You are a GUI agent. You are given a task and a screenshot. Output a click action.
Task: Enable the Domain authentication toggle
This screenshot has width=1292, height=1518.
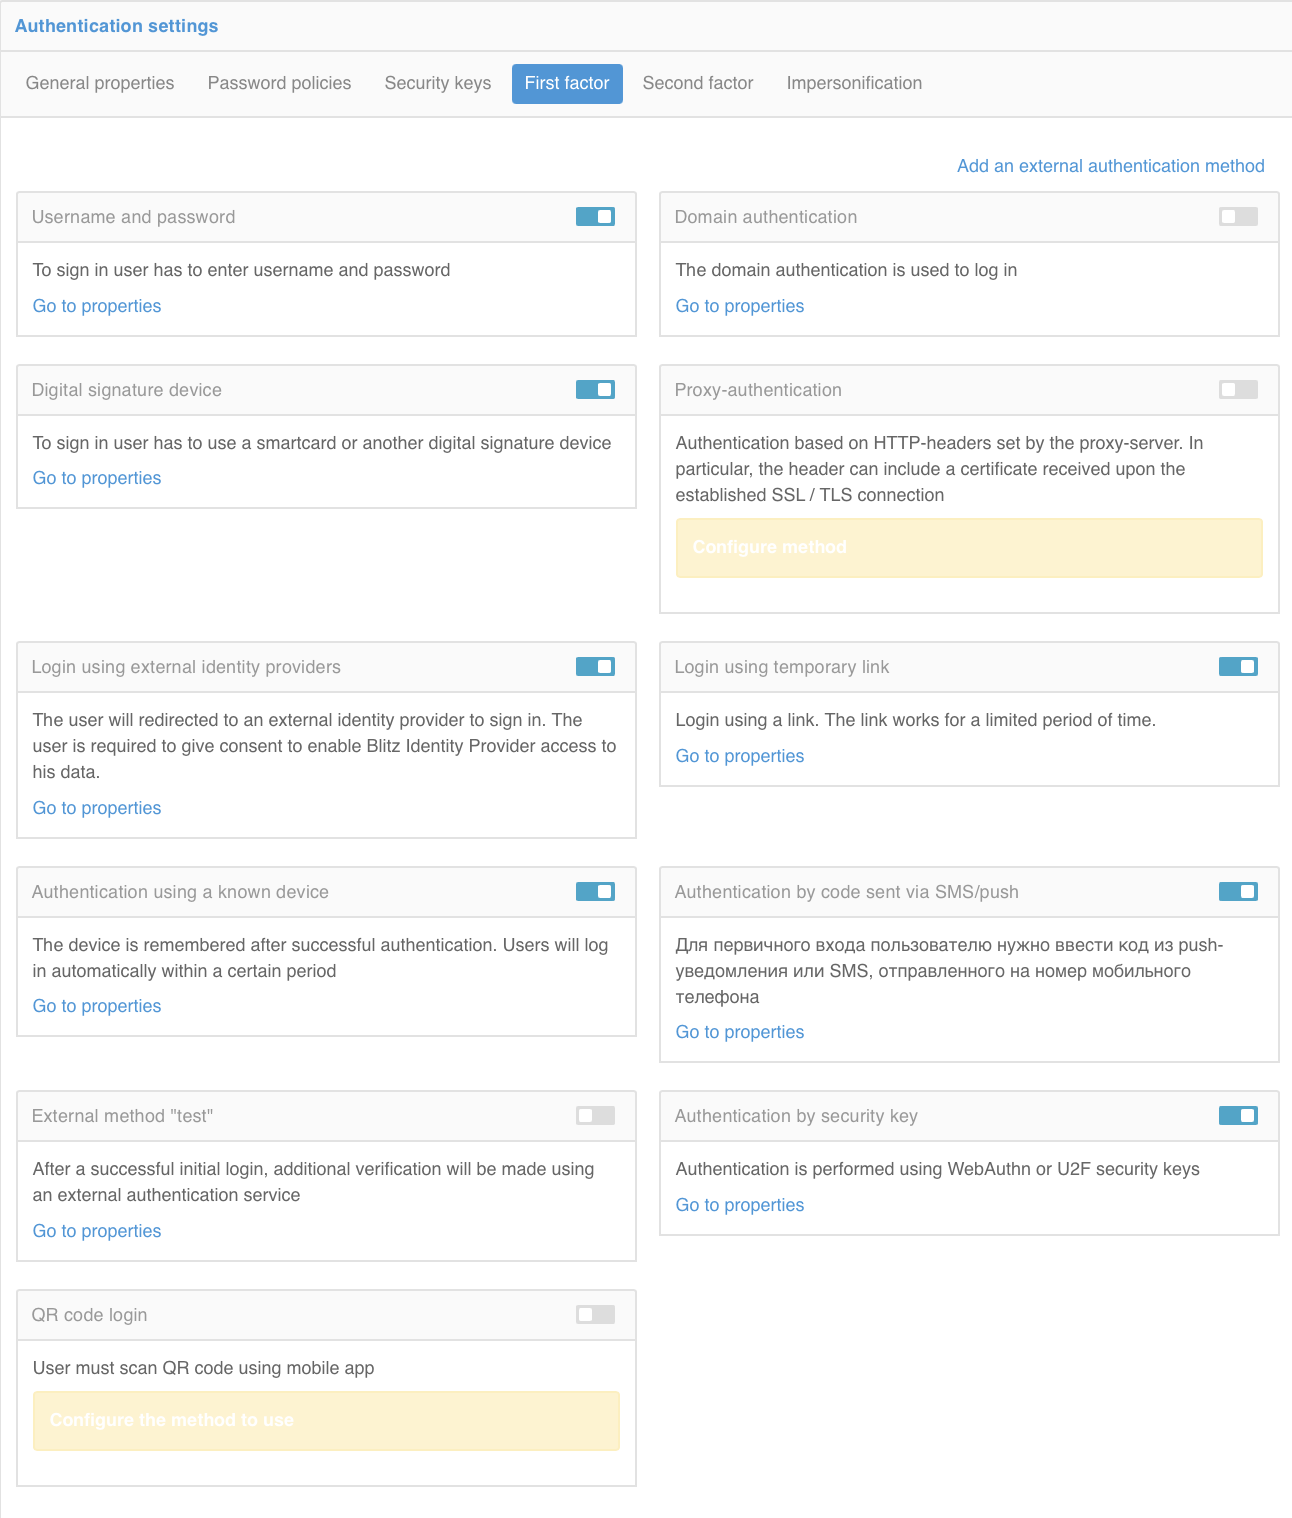(x=1238, y=217)
